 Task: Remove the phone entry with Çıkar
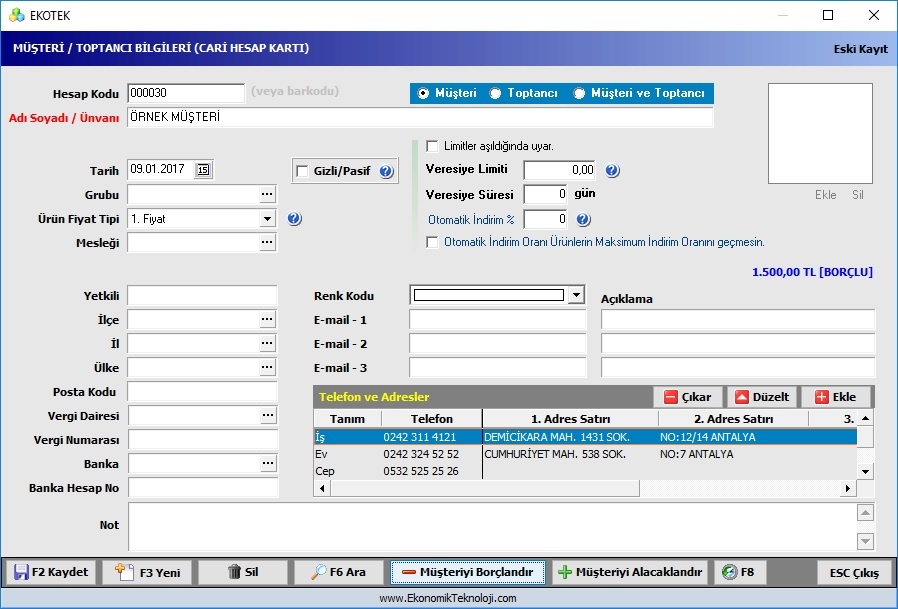pyautogui.click(x=687, y=397)
